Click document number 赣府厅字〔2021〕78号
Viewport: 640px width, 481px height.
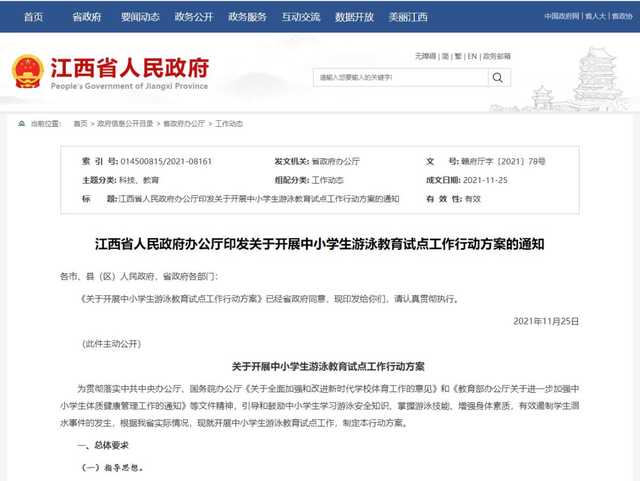(503, 161)
